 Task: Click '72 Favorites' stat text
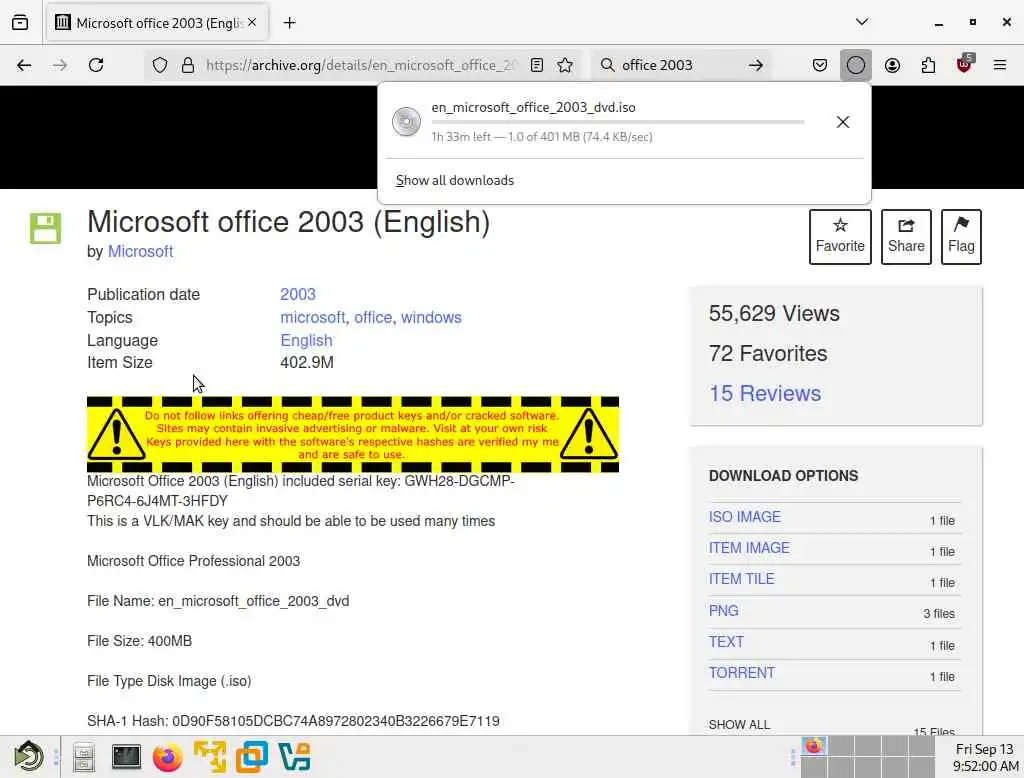pyautogui.click(x=768, y=353)
